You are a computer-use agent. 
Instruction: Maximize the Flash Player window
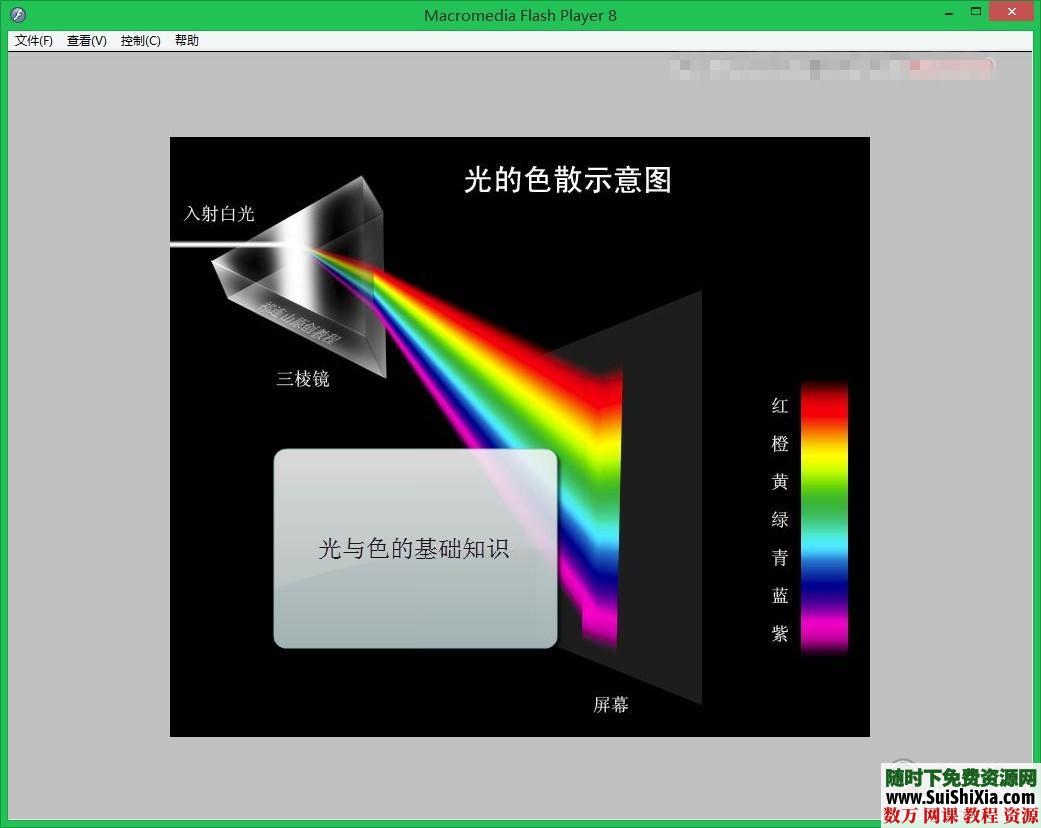point(975,12)
